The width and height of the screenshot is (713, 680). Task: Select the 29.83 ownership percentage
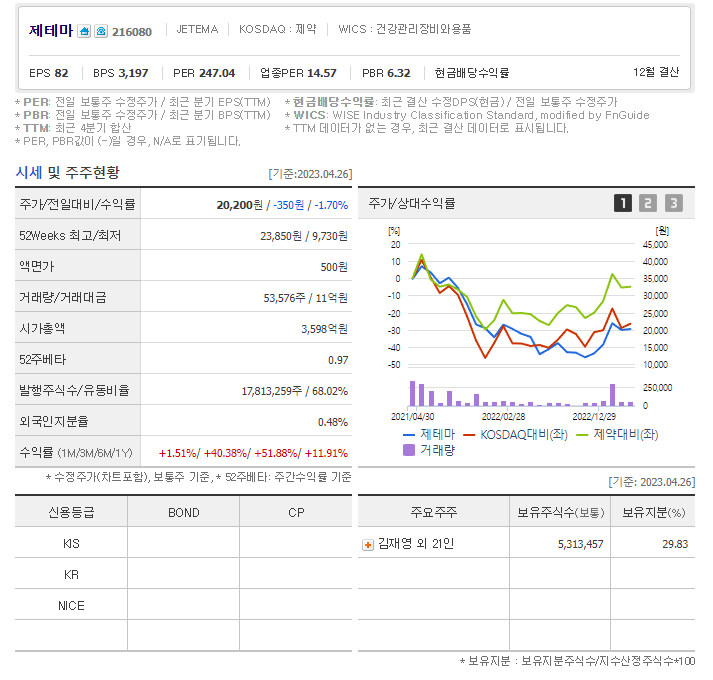pyautogui.click(x=675, y=544)
